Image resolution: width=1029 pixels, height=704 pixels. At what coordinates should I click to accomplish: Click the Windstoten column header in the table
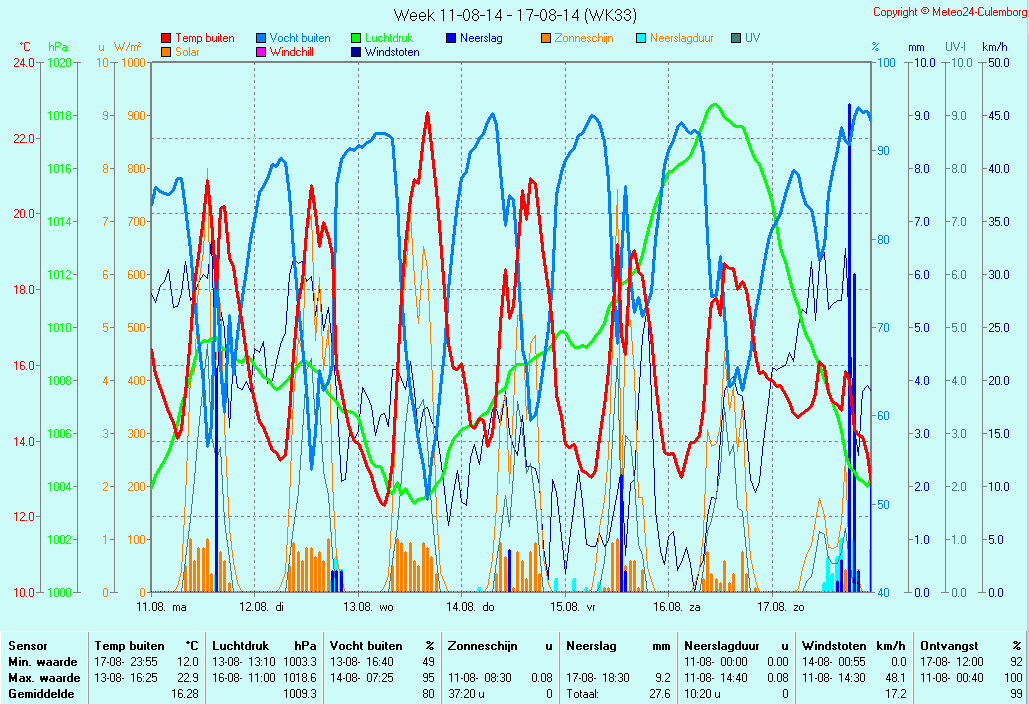coord(831,646)
